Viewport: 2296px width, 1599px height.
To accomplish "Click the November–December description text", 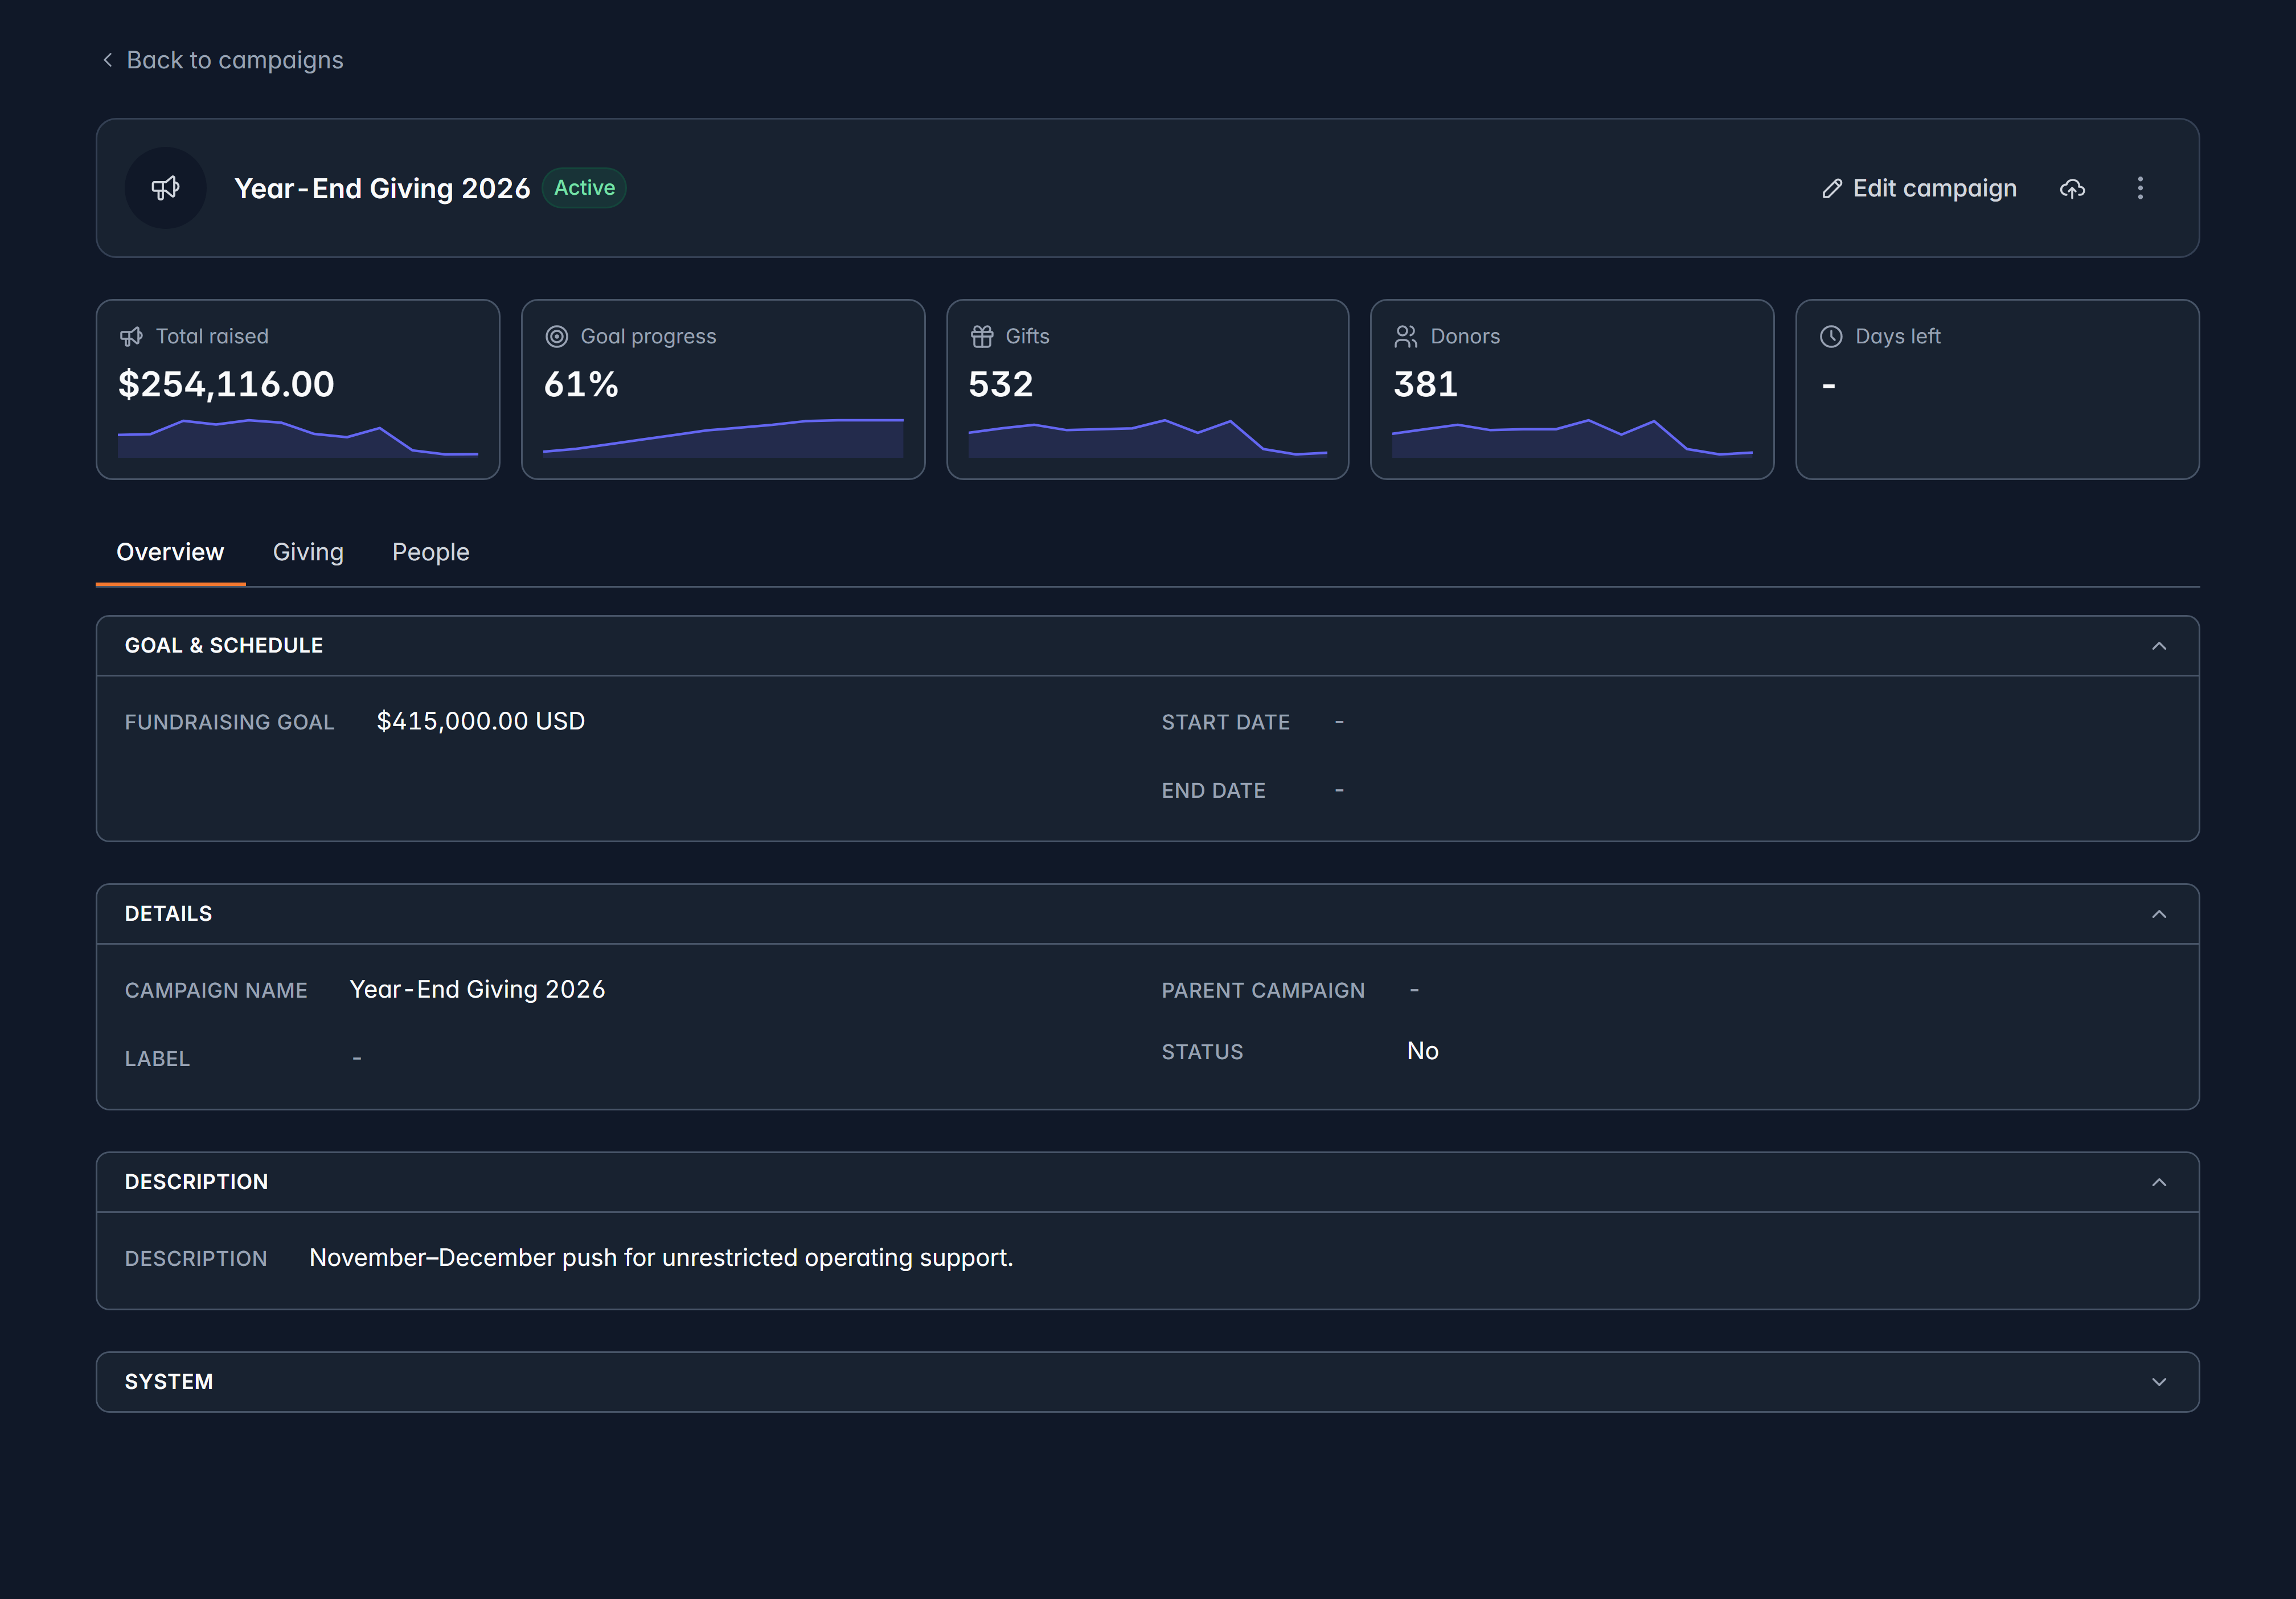I will pyautogui.click(x=661, y=1258).
